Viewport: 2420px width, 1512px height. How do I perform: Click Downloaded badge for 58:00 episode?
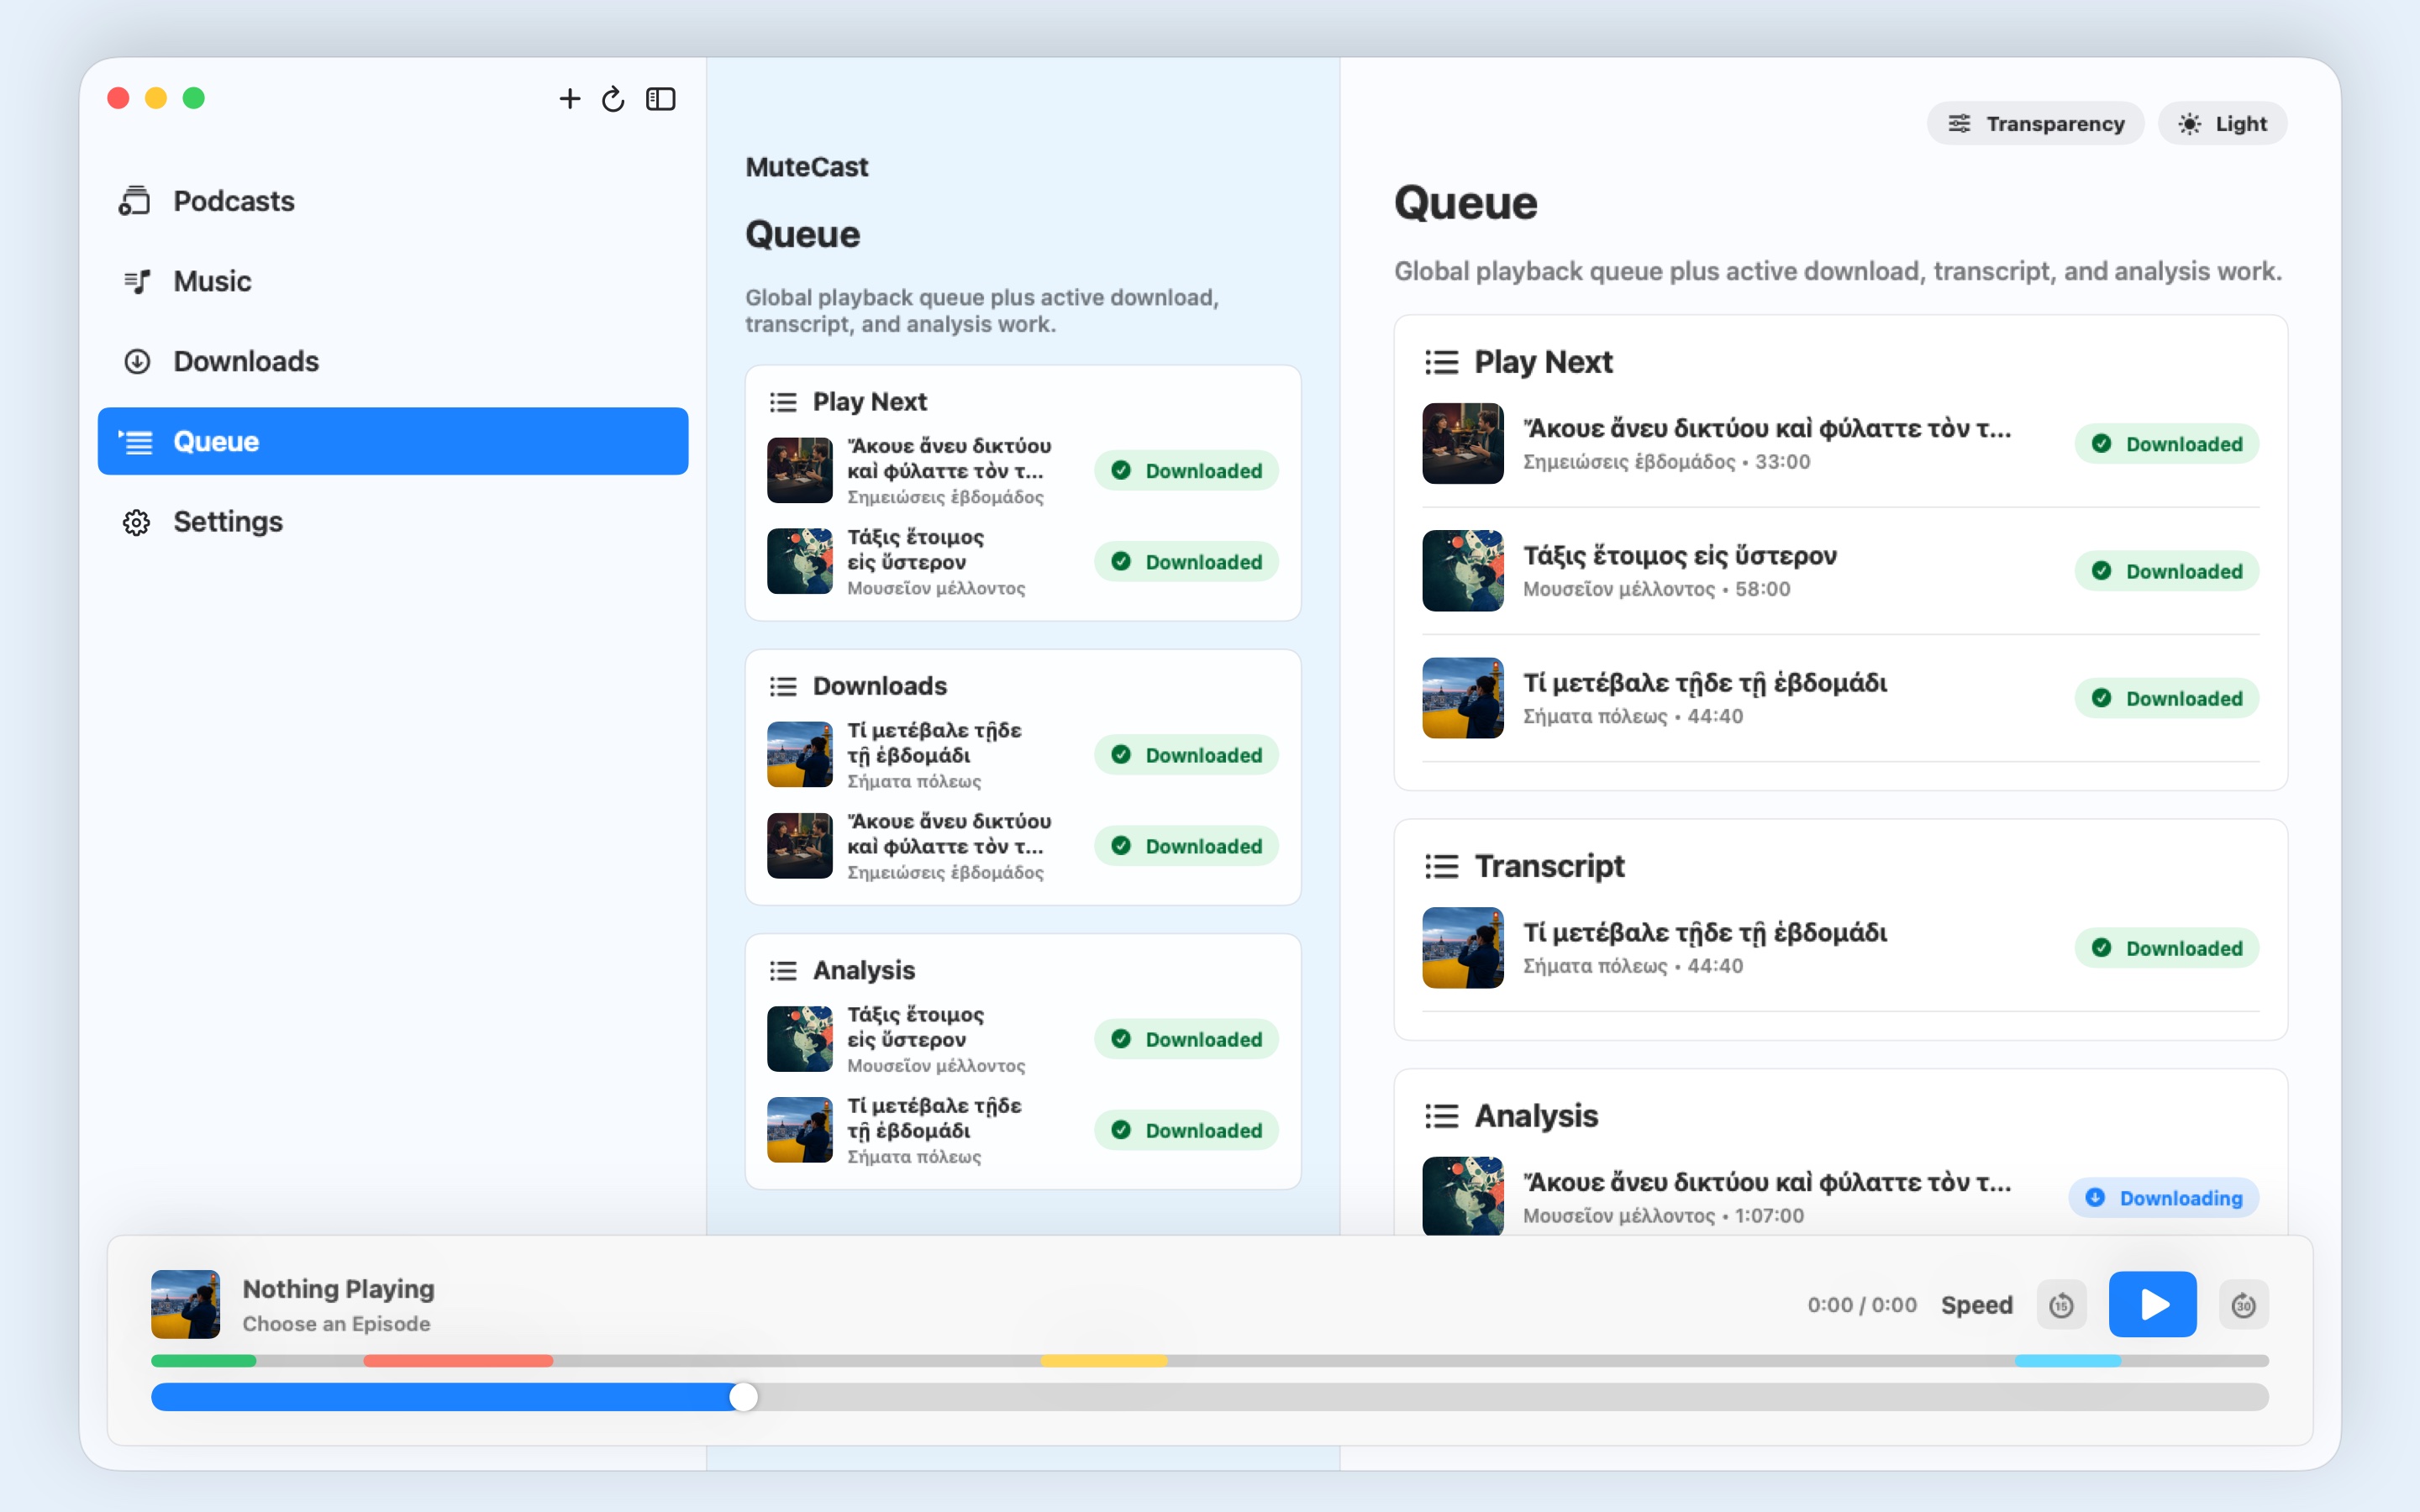2166,570
